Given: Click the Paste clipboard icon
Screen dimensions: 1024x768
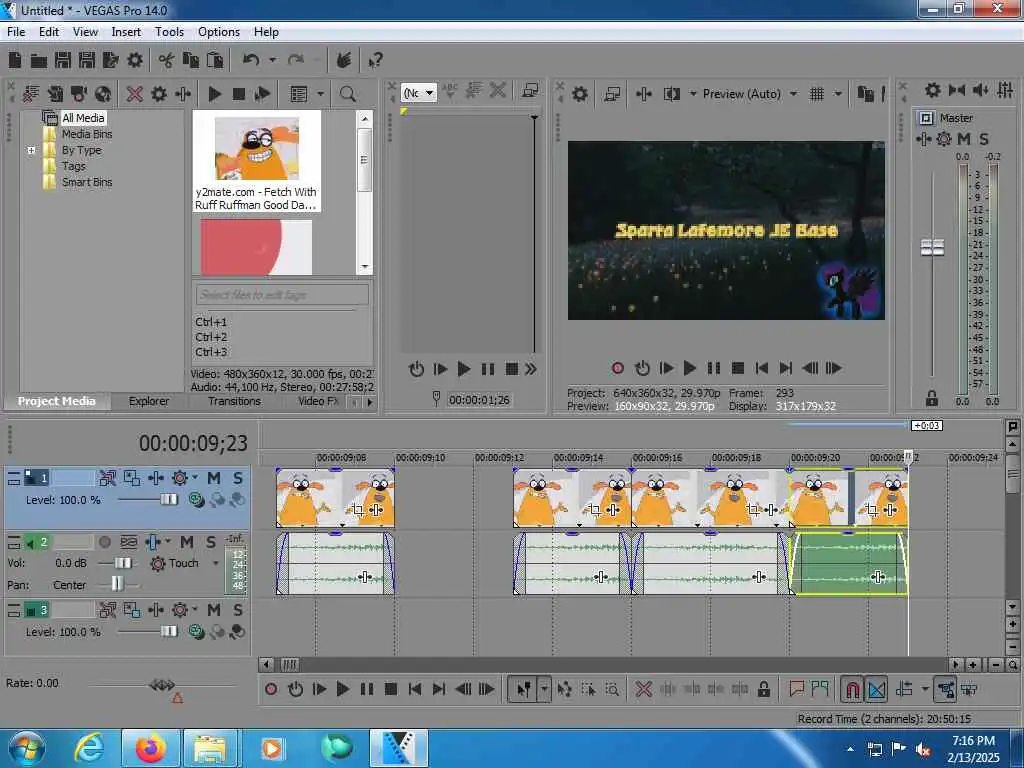Looking at the screenshot, I should tap(215, 61).
